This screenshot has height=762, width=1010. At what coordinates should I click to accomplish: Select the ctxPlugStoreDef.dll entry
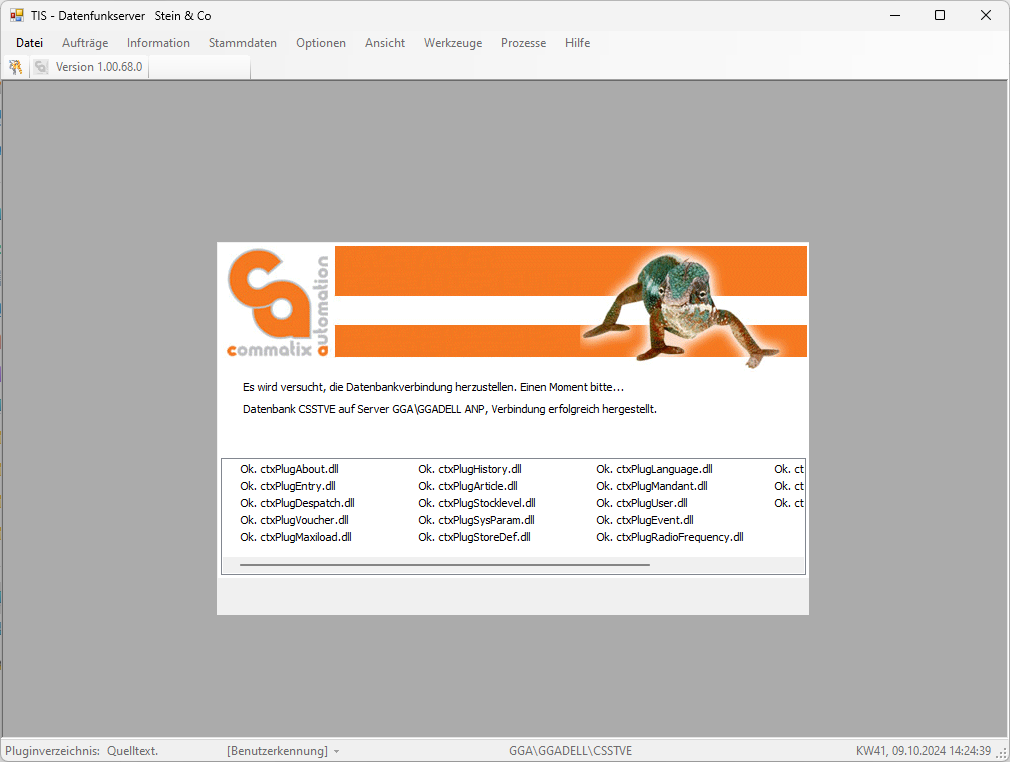click(x=475, y=537)
